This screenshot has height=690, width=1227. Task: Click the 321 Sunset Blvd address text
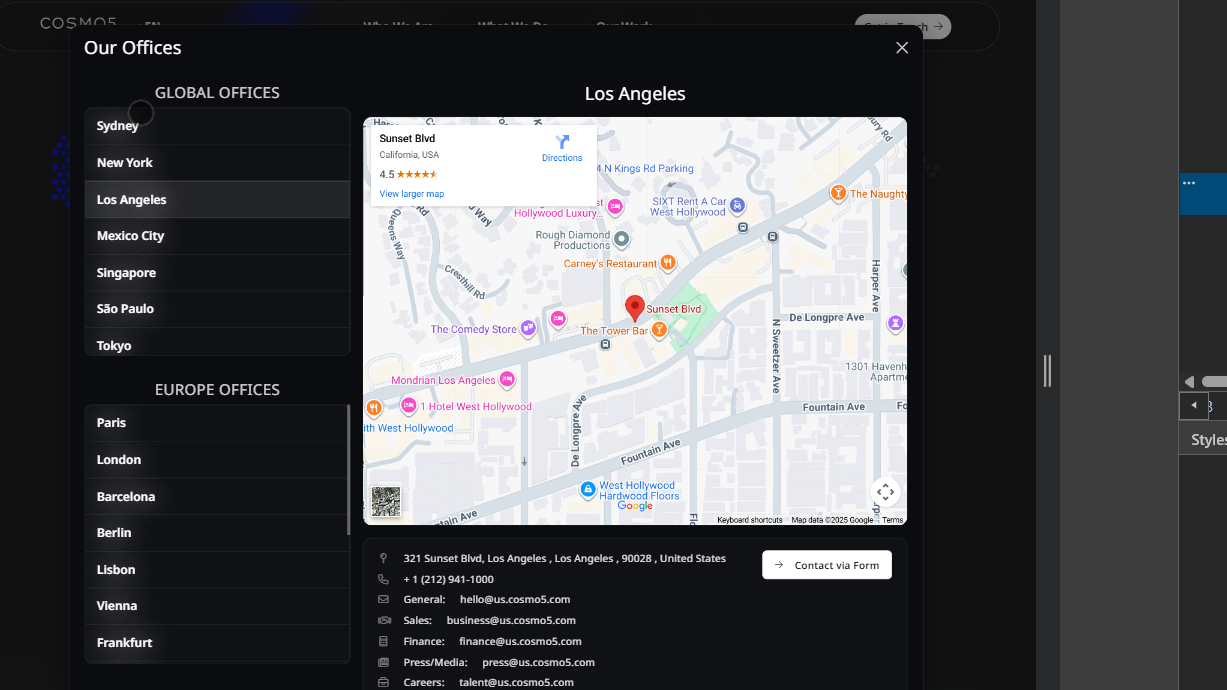pos(564,558)
